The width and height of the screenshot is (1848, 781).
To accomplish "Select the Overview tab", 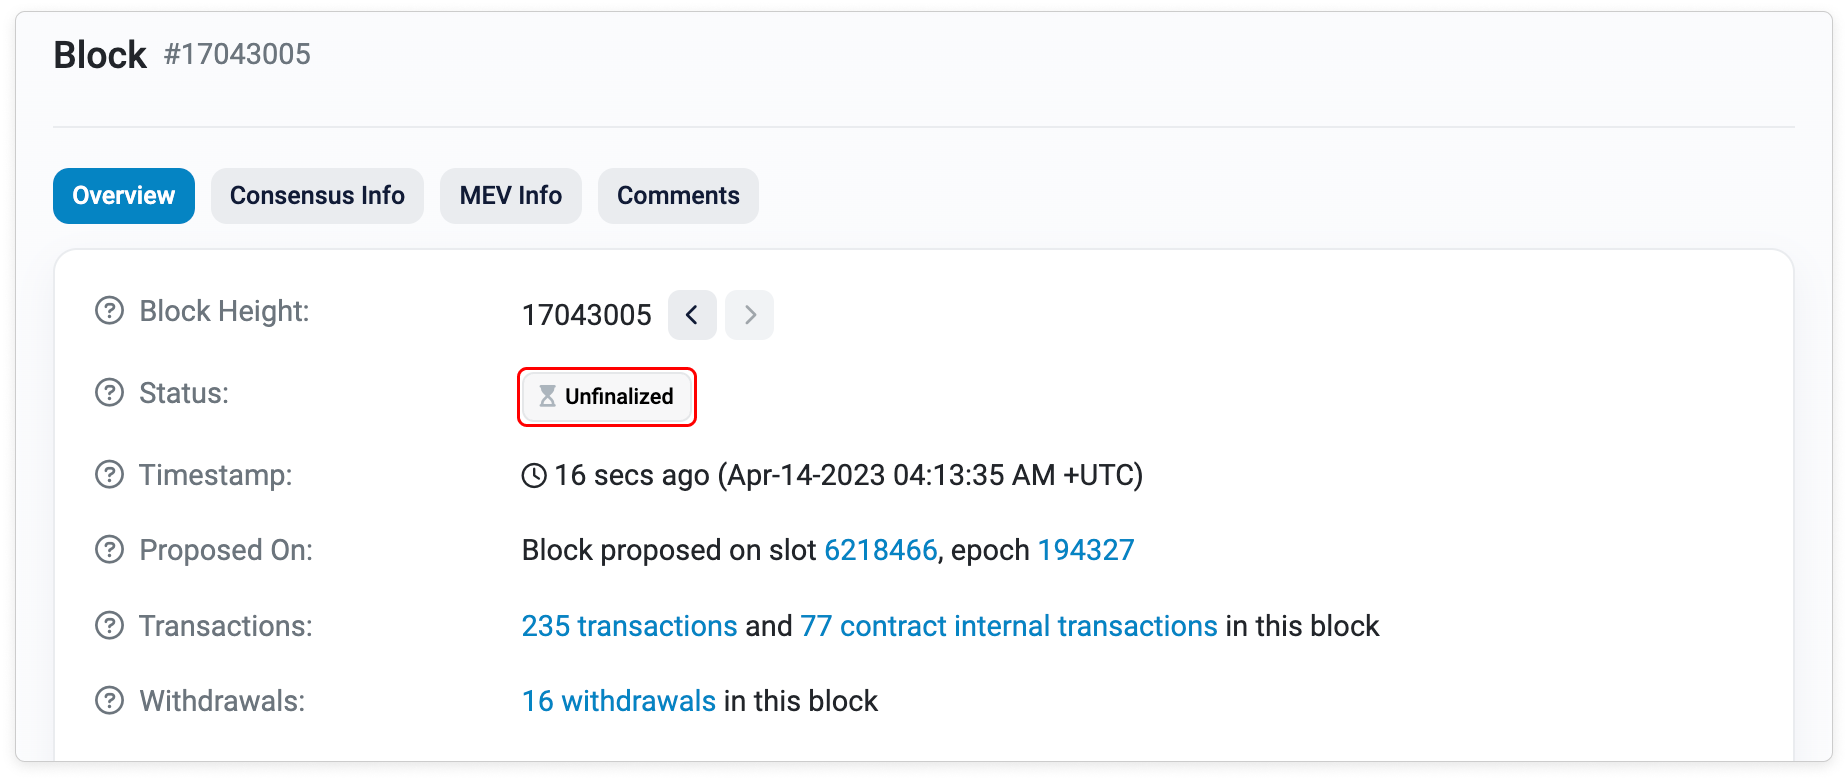I will click(124, 196).
